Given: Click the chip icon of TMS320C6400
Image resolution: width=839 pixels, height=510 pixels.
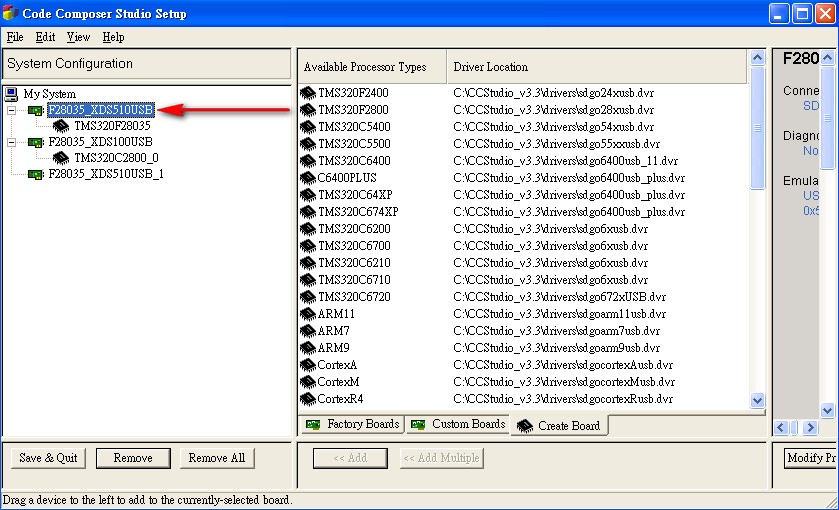Looking at the screenshot, I should (308, 161).
